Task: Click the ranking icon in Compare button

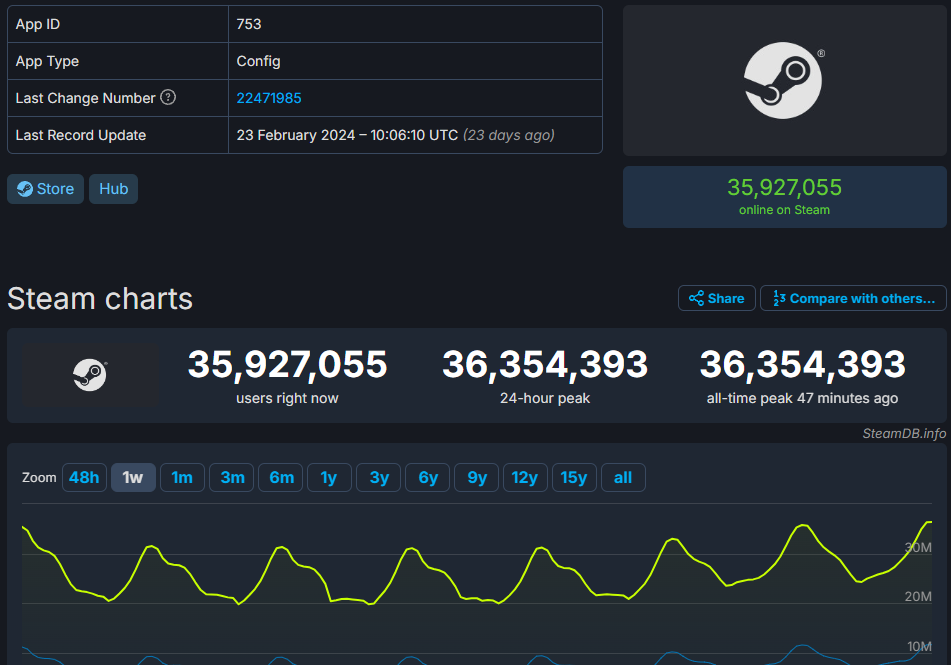Action: [779, 298]
